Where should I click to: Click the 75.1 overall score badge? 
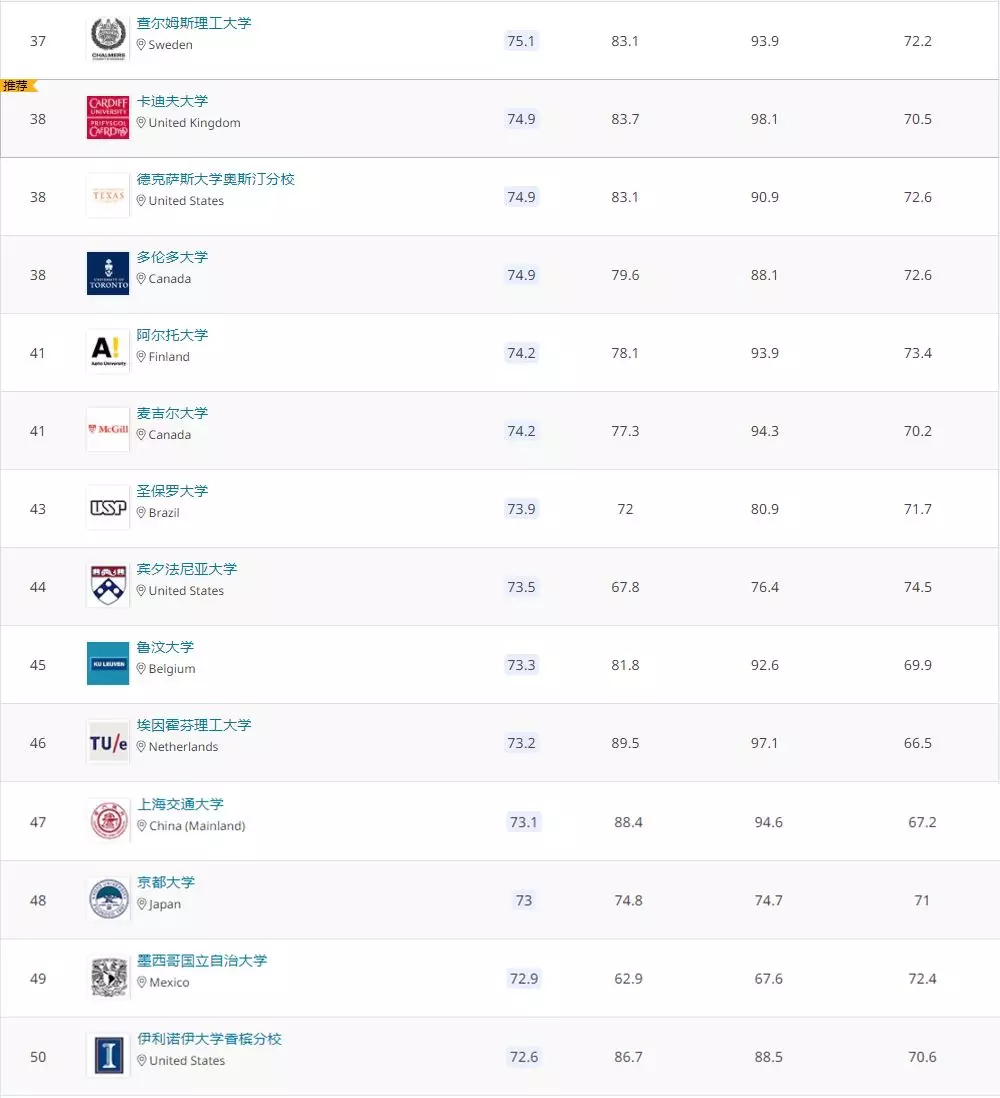[x=521, y=41]
